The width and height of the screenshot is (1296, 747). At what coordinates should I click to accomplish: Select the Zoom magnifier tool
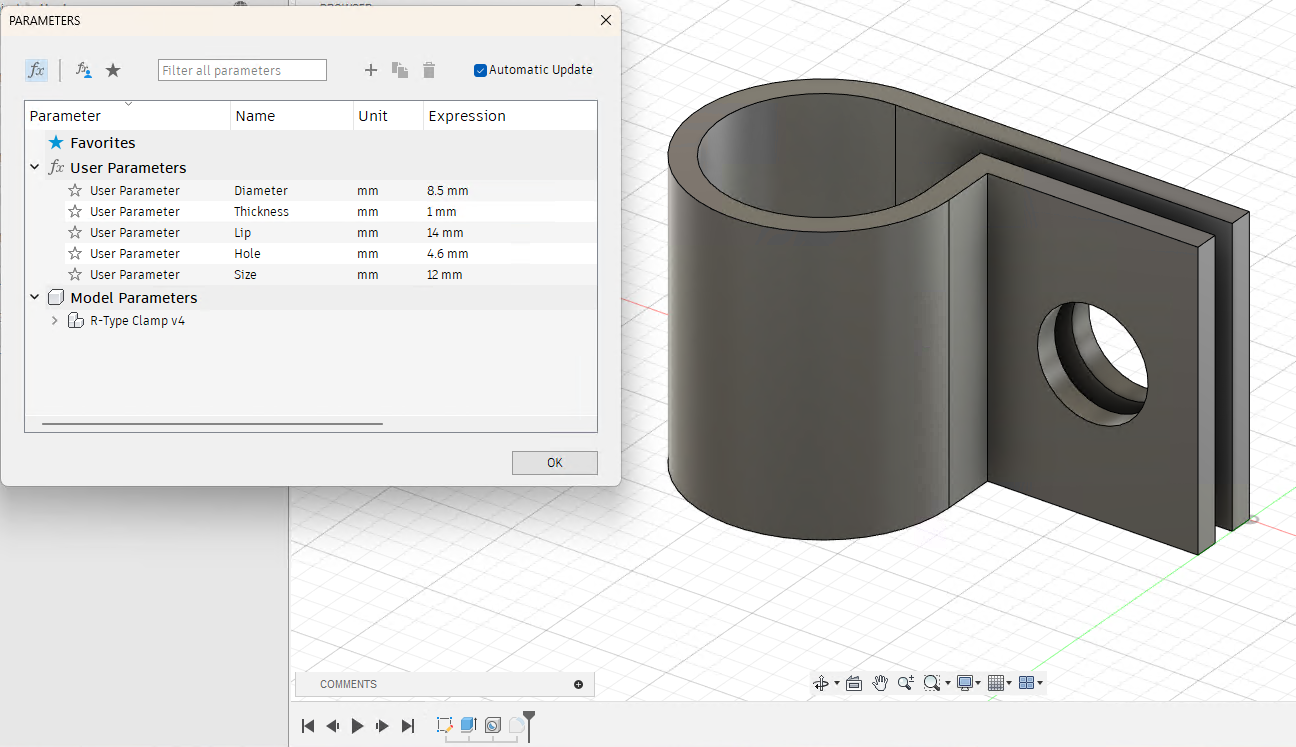[906, 683]
